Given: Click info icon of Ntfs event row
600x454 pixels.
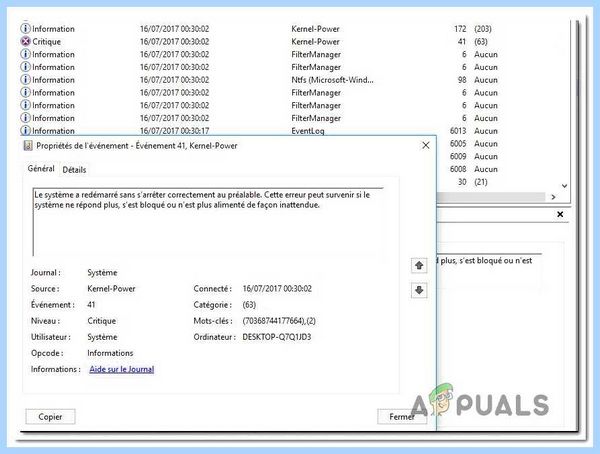Looking at the screenshot, I should 25,80.
